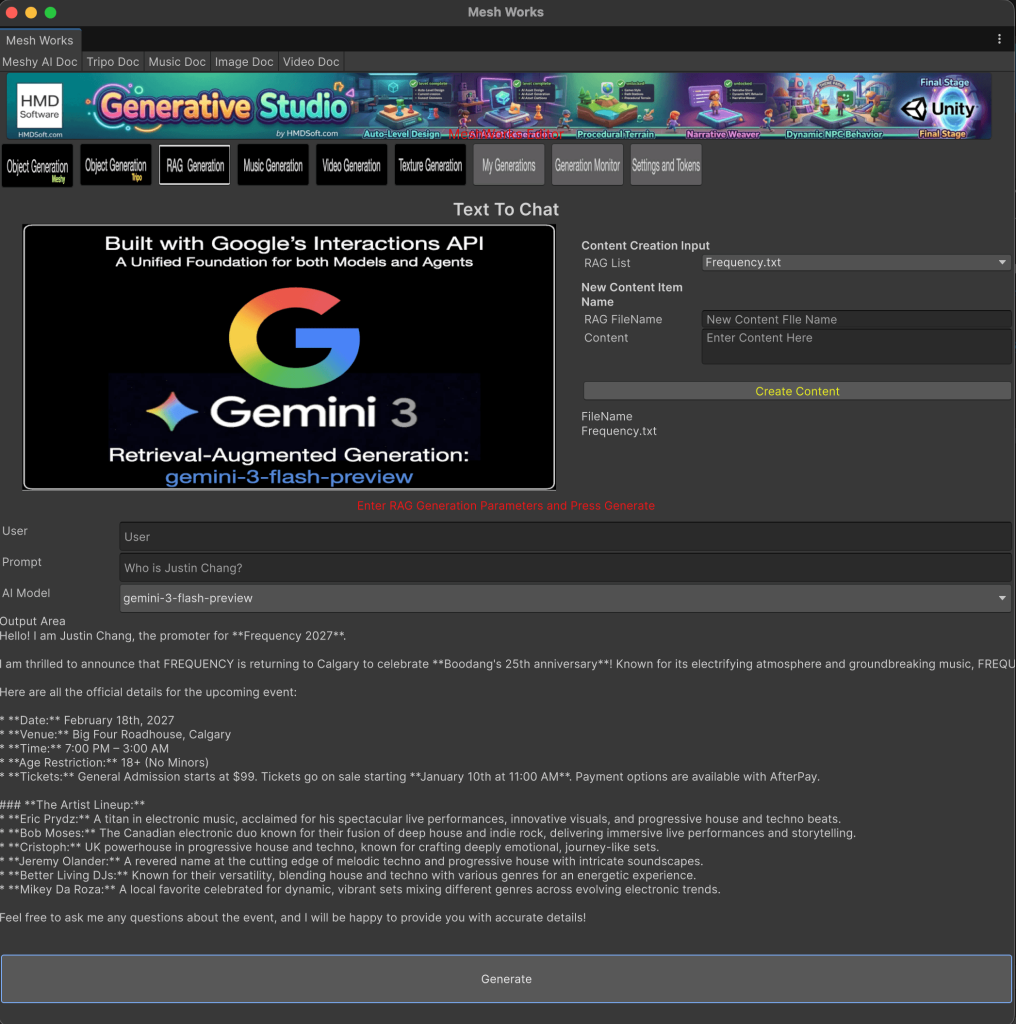
Task: Click the Mikey Da Roza lineup line
Action: tap(360, 889)
